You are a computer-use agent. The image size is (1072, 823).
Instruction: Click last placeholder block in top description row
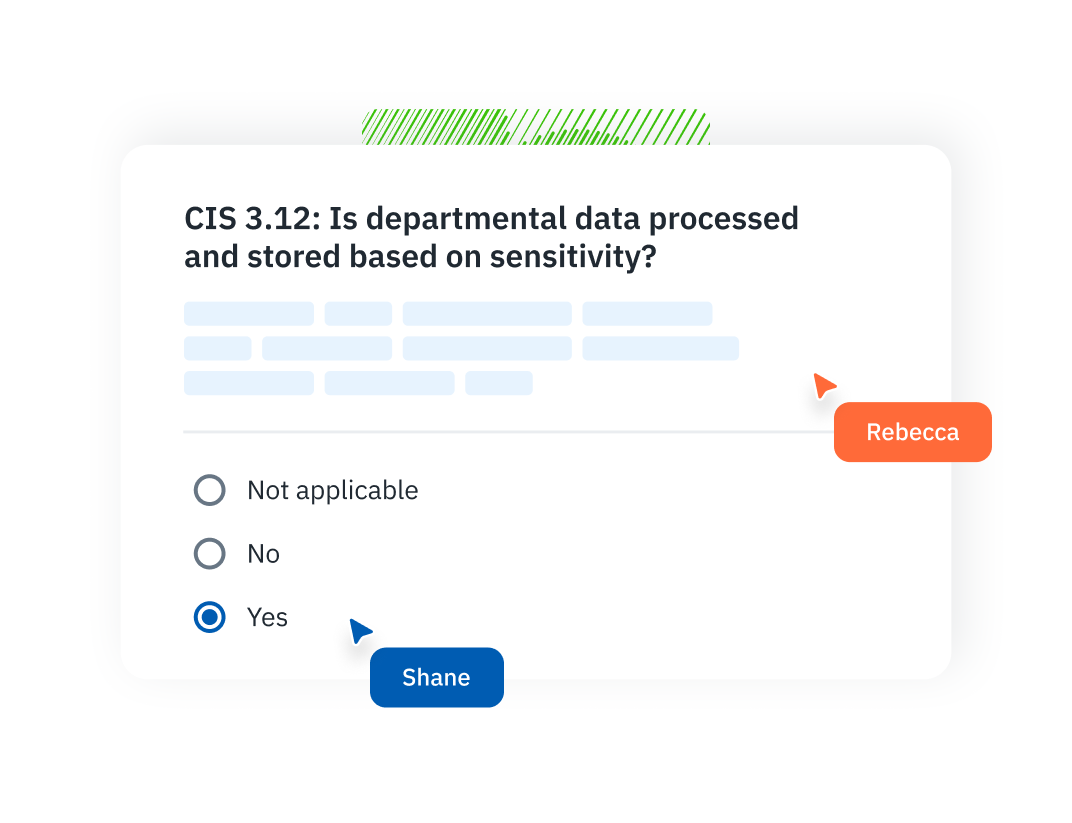click(647, 314)
